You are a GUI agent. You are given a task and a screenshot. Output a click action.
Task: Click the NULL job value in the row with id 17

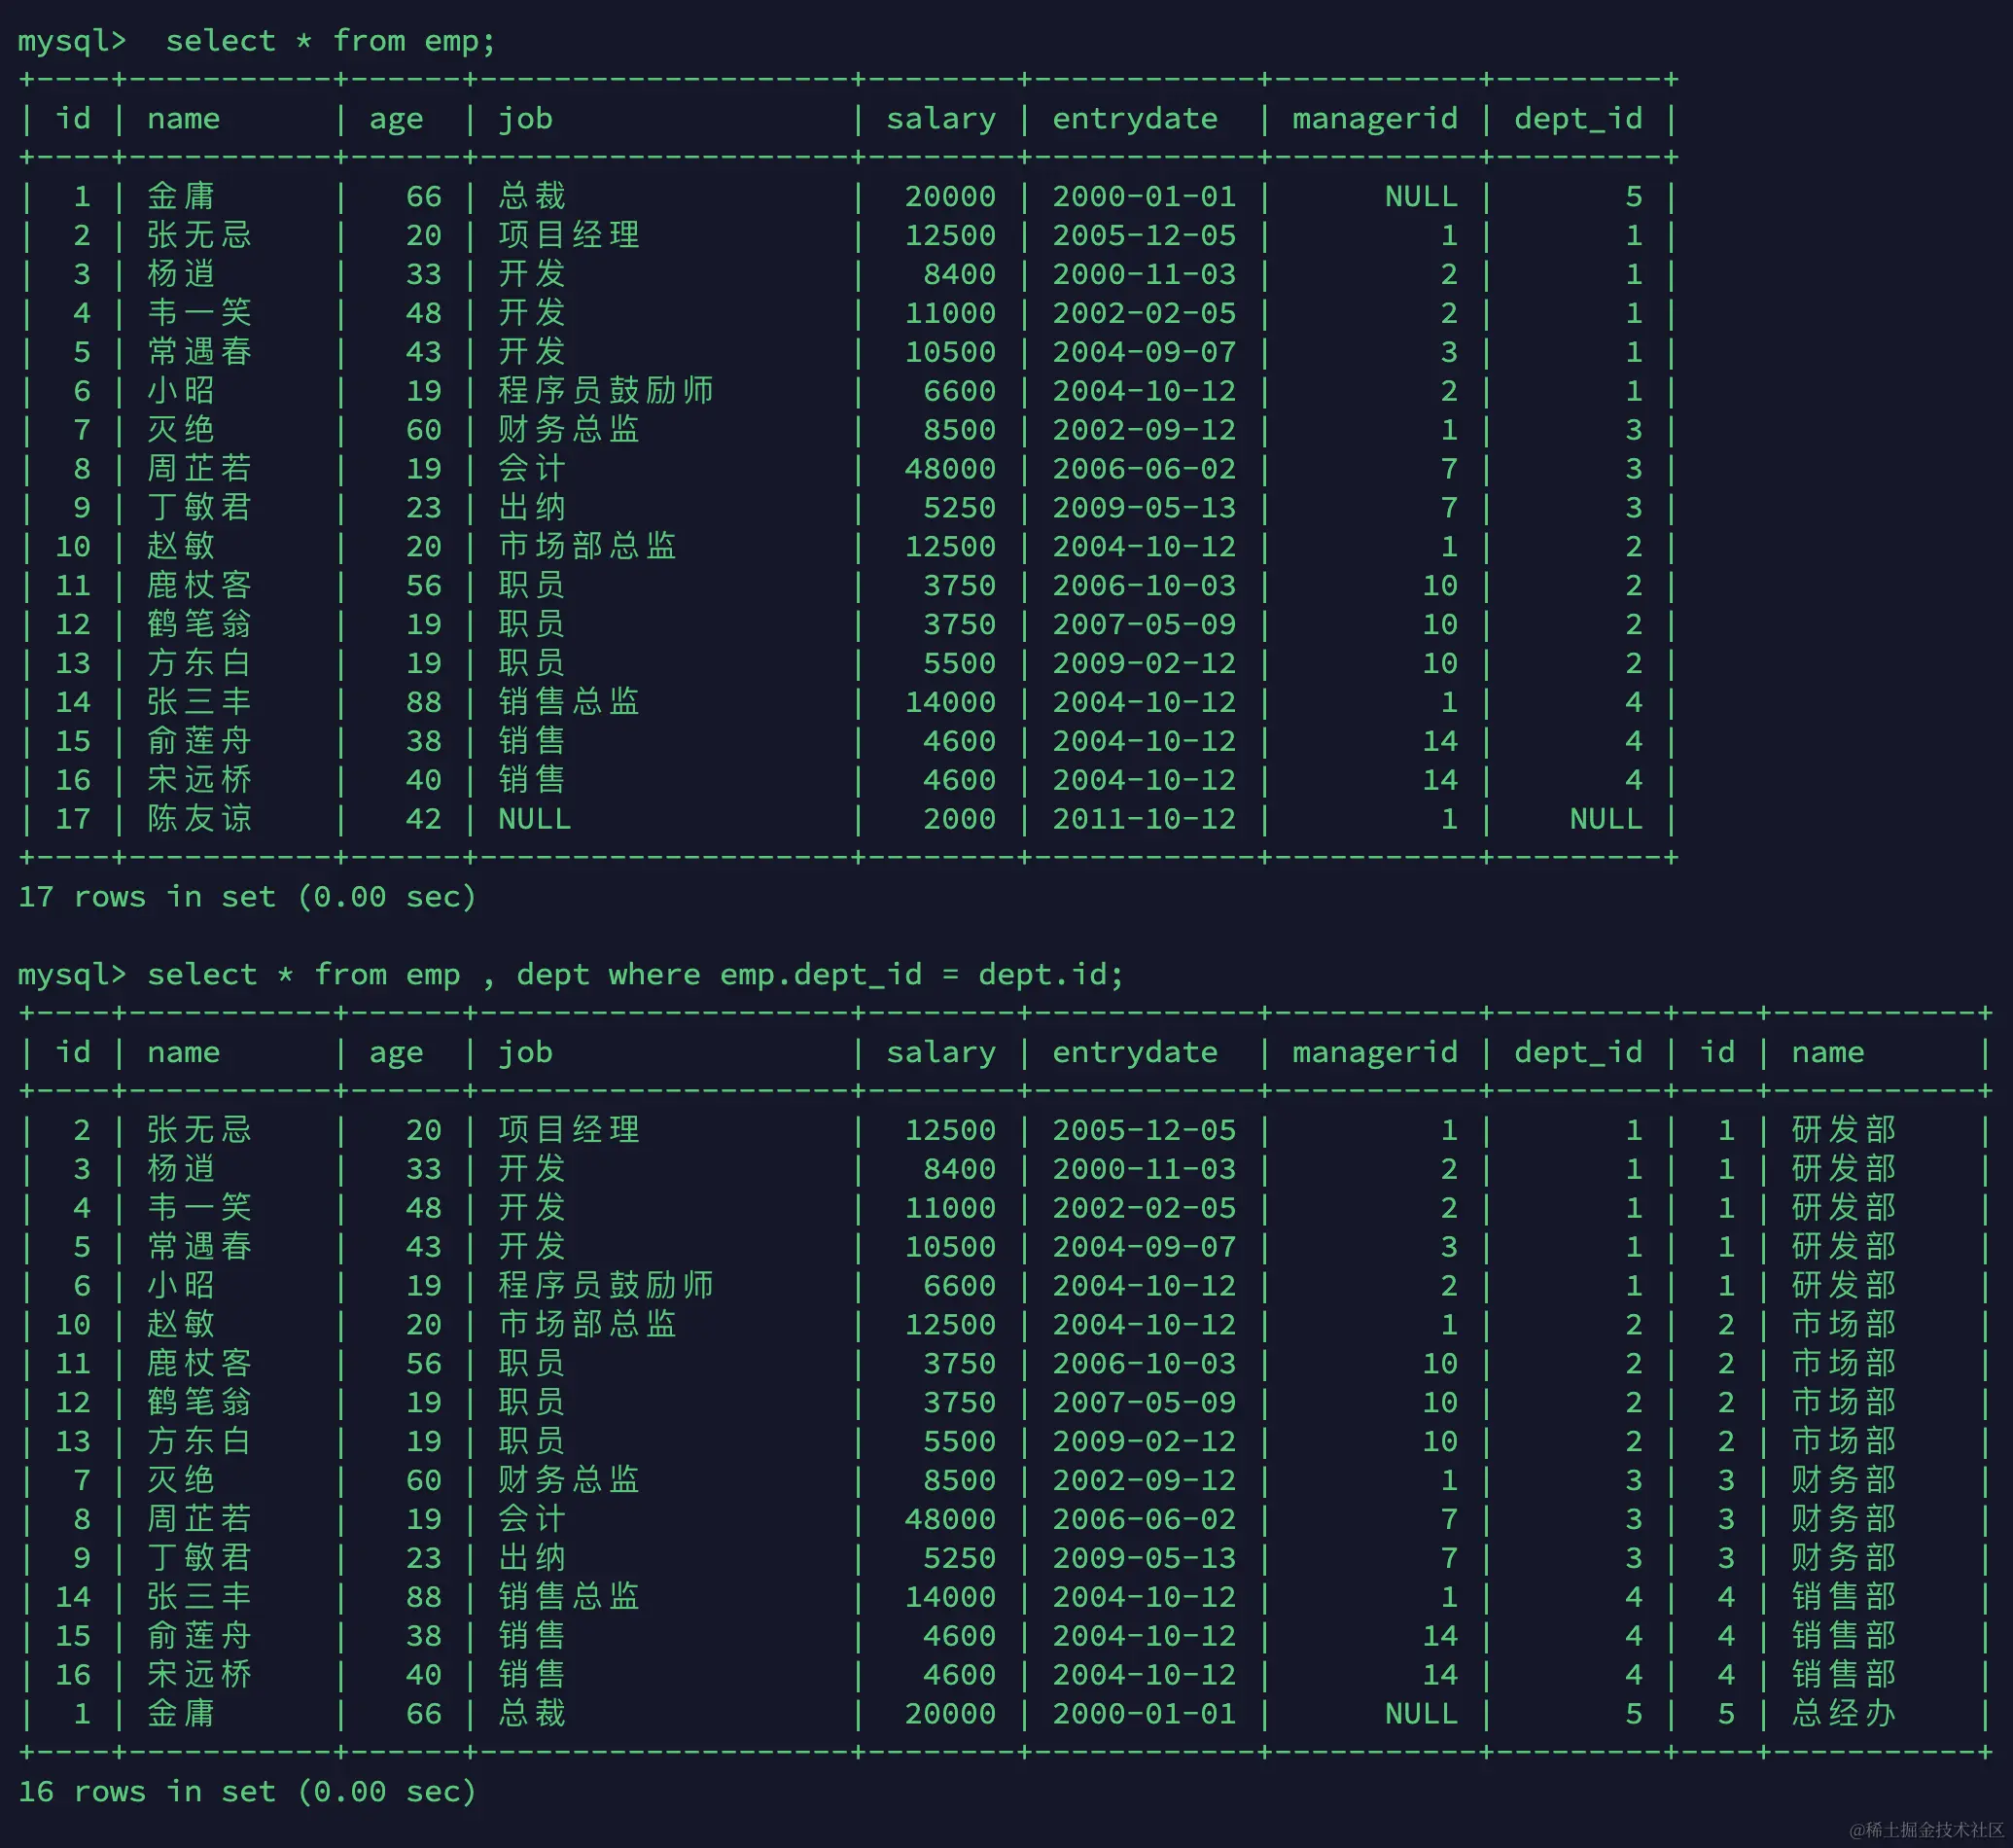[x=534, y=819]
